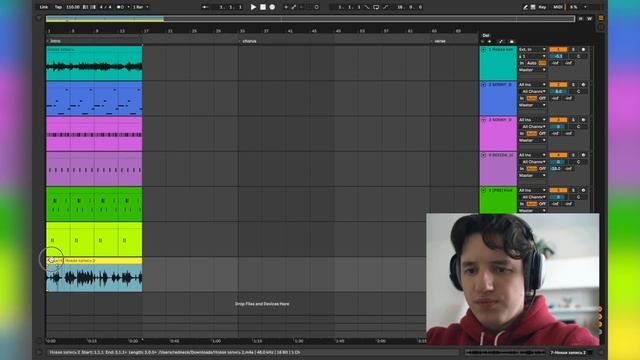640x360 pixels.
Task: Toggle the metronome
Action: (x=120, y=7)
